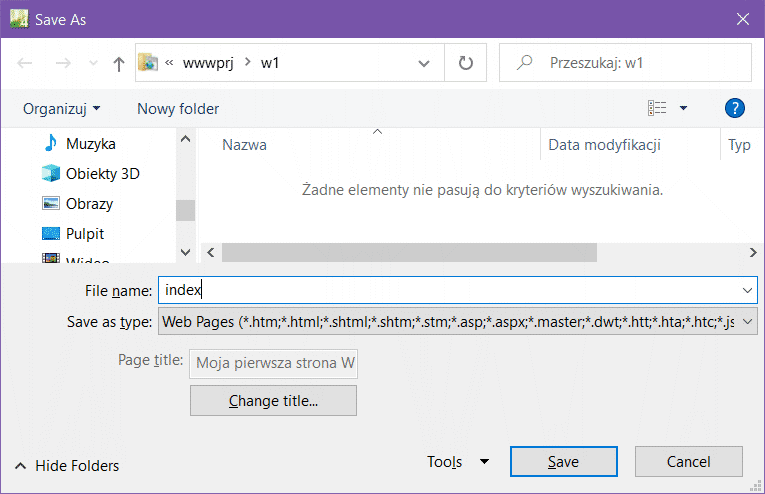
Task: Open the Save as type dropdown
Action: [457, 322]
